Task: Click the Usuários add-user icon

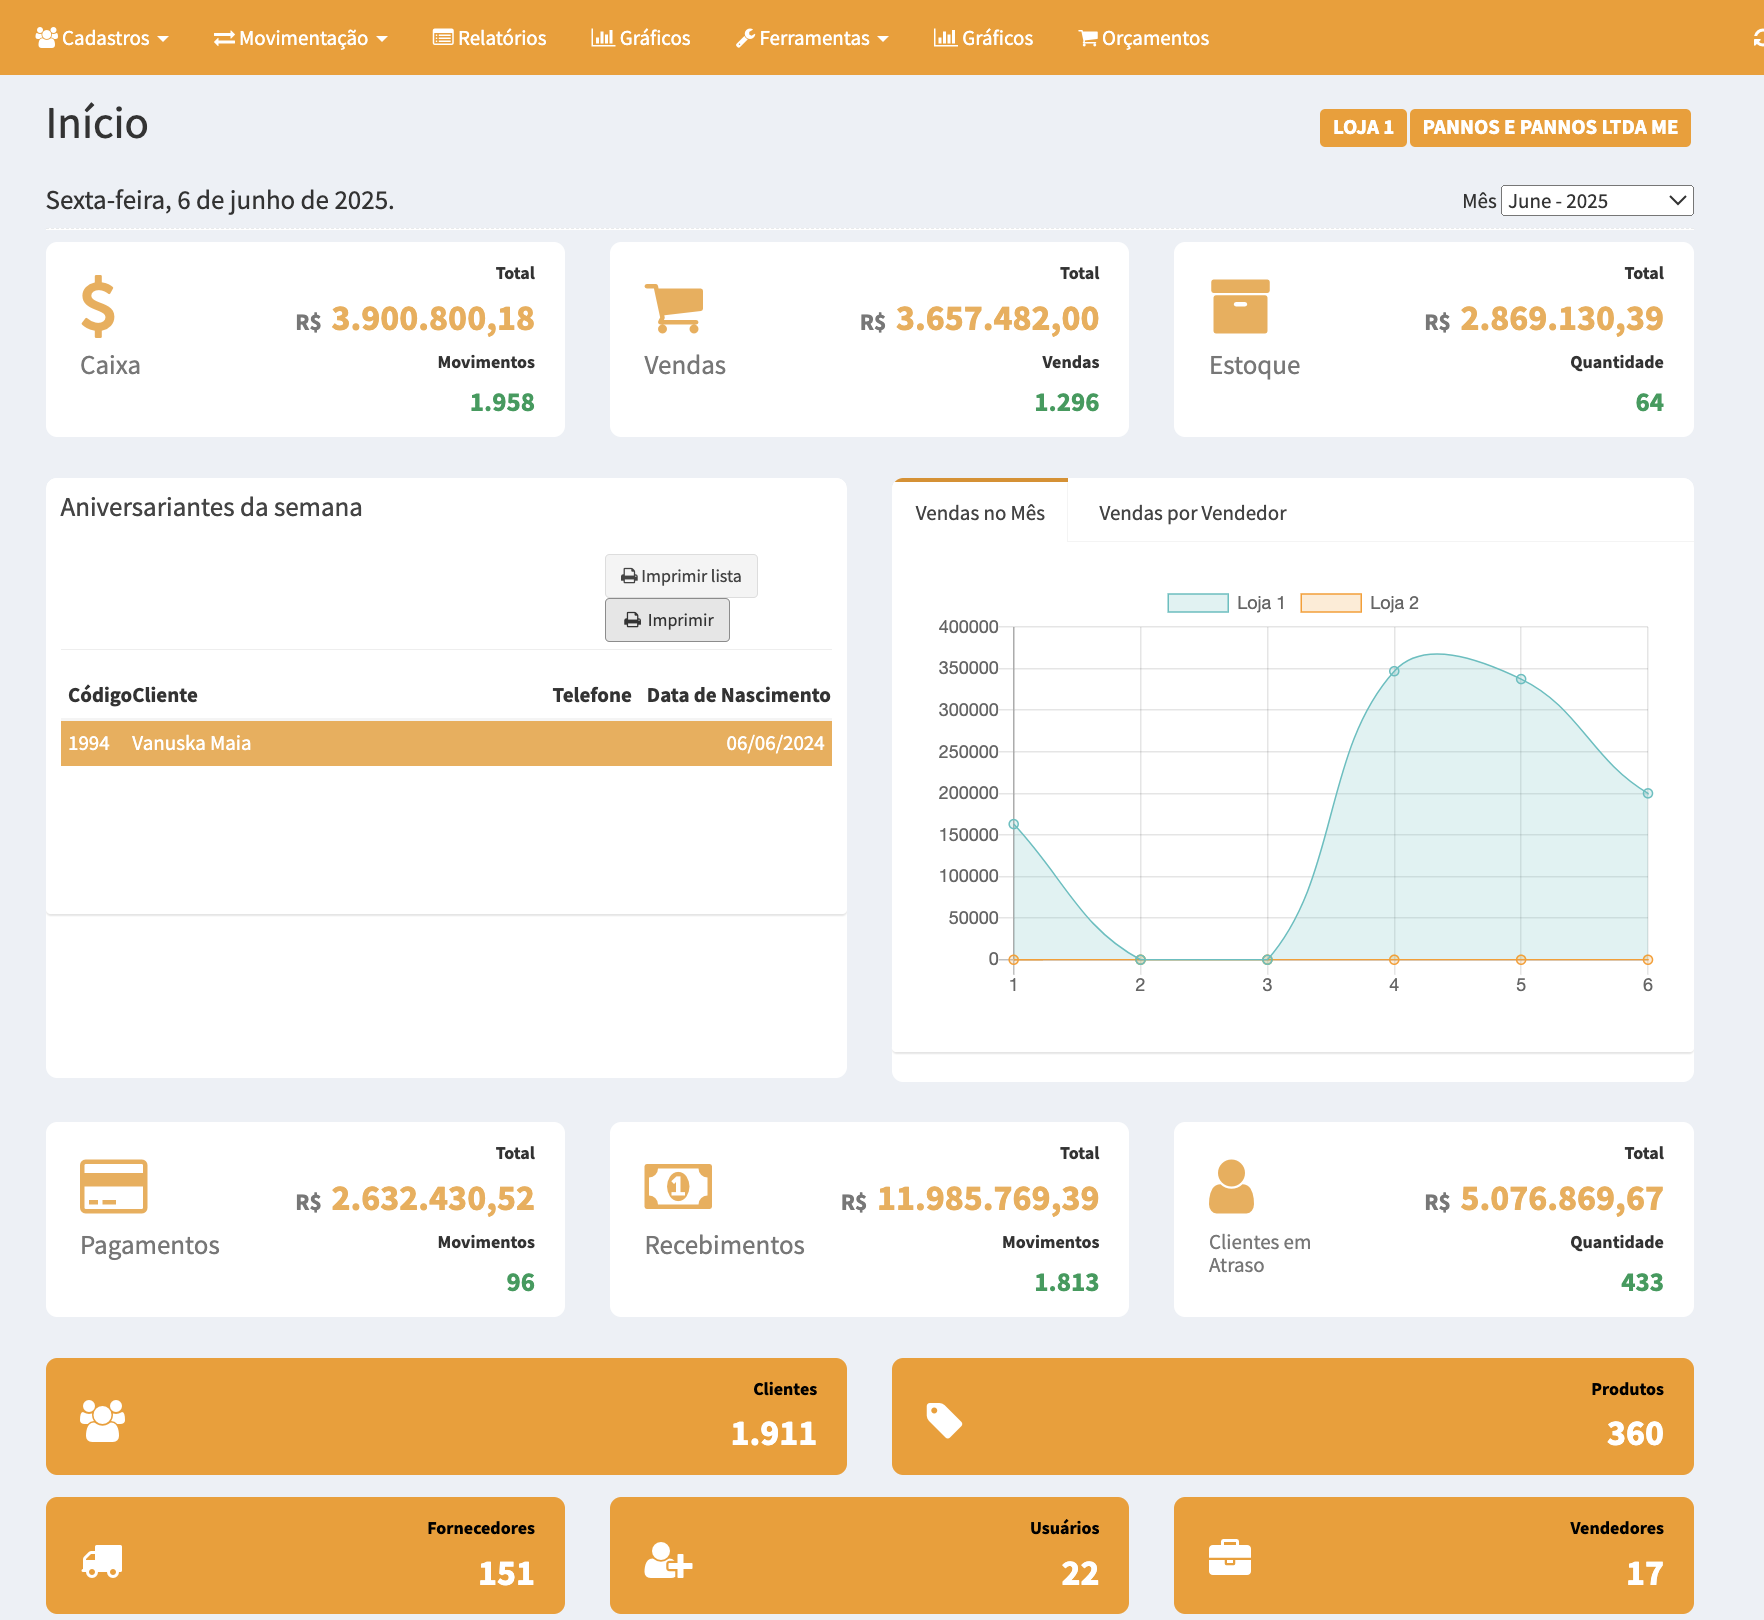Action: (668, 1560)
